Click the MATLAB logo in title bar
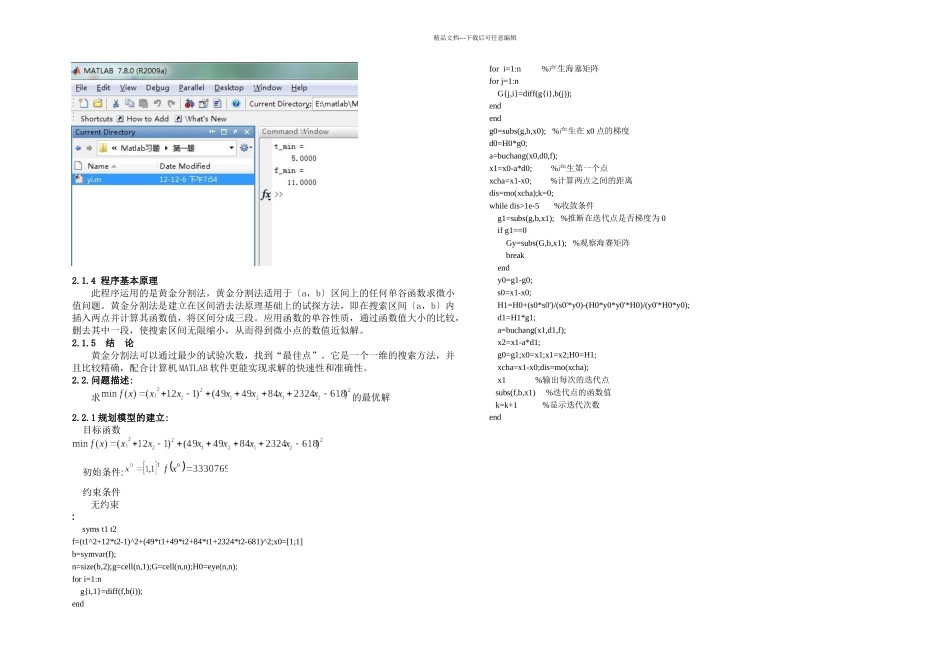Viewport: 950px width, 672px height. click(76, 71)
